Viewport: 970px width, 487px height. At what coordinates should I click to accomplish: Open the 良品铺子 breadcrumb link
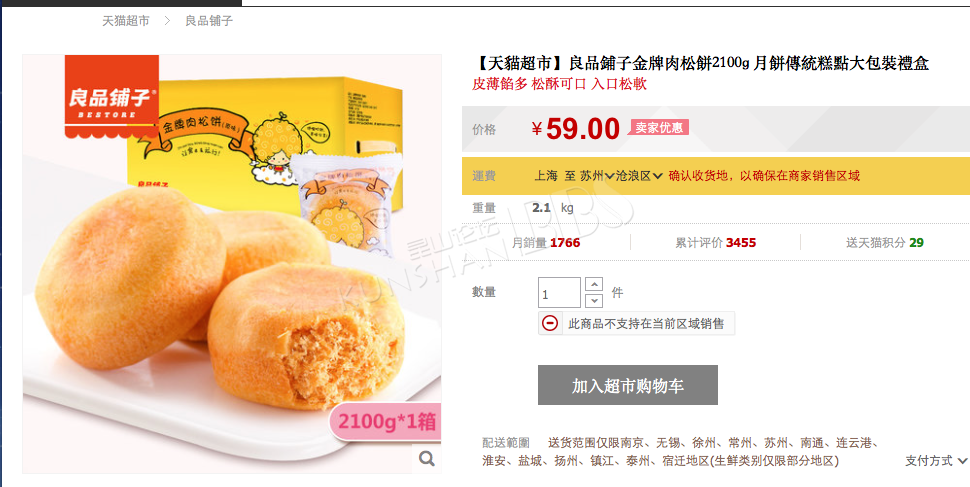209,21
